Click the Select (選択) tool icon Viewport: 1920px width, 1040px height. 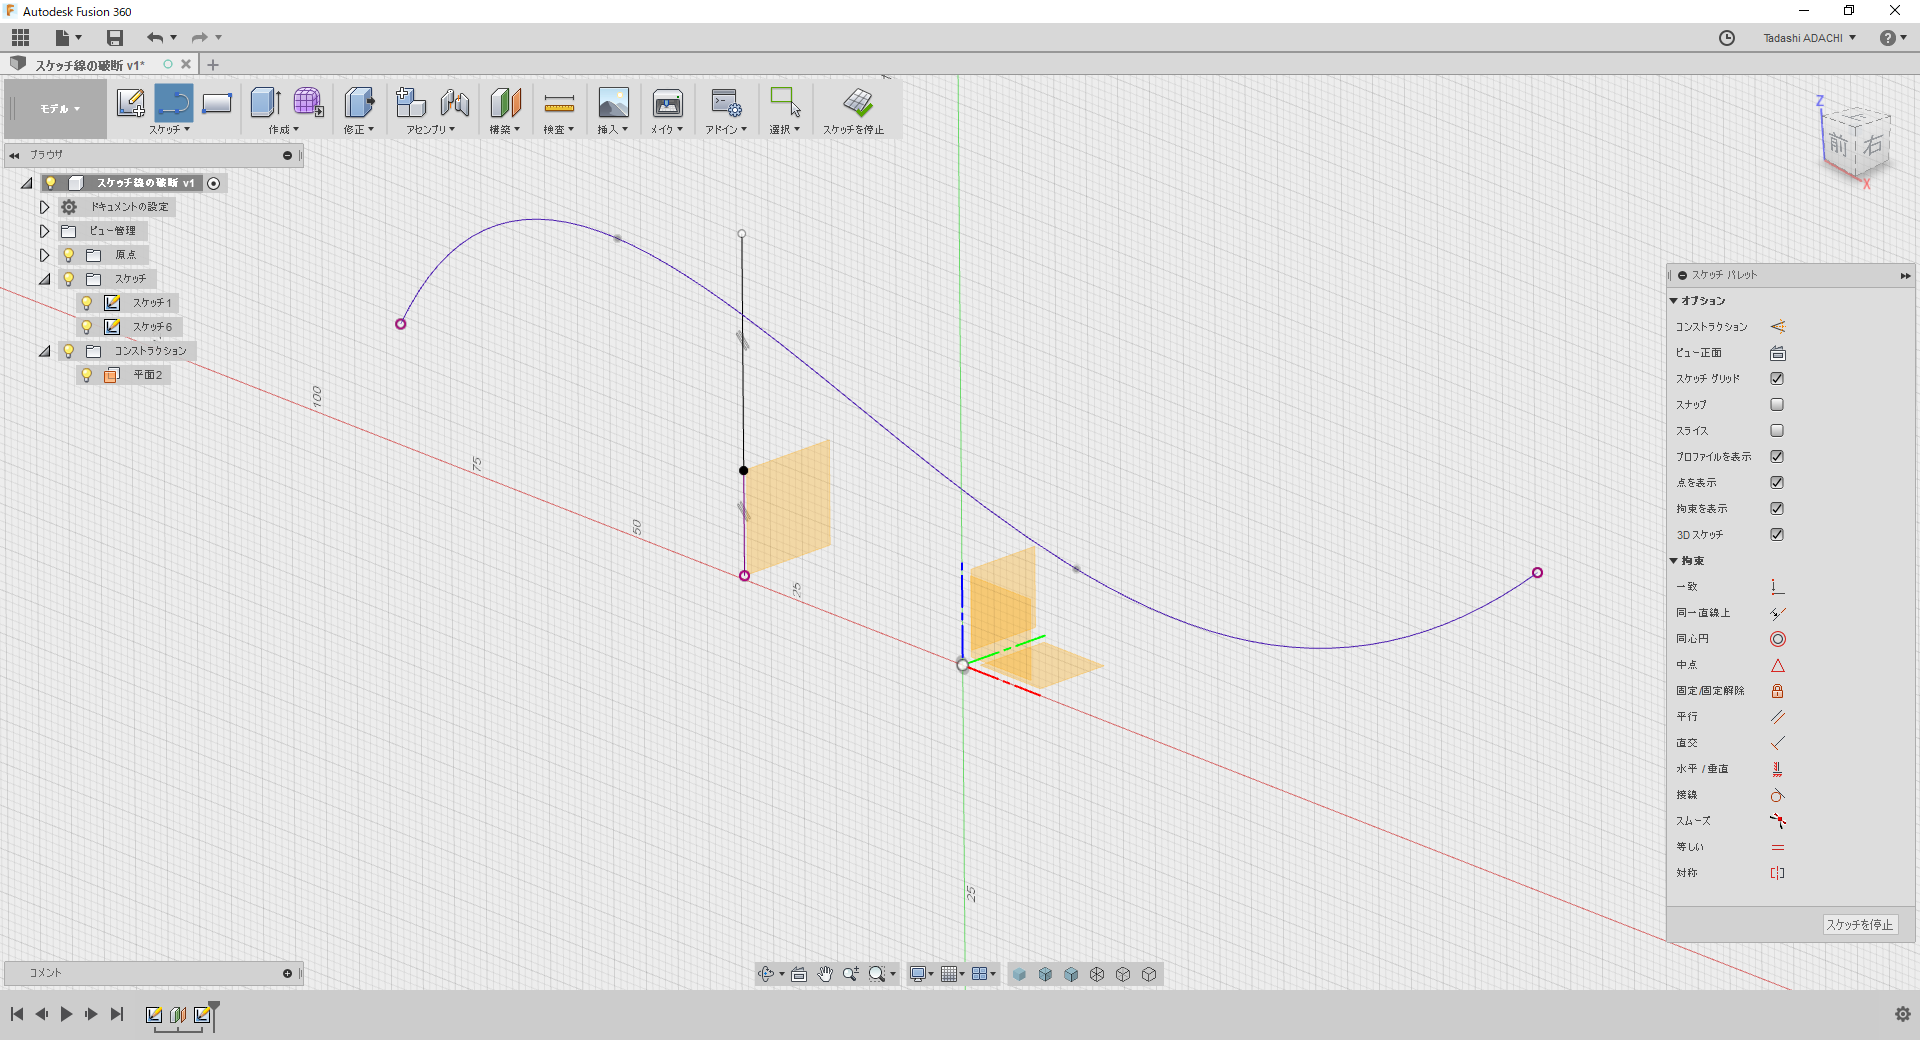tap(785, 102)
